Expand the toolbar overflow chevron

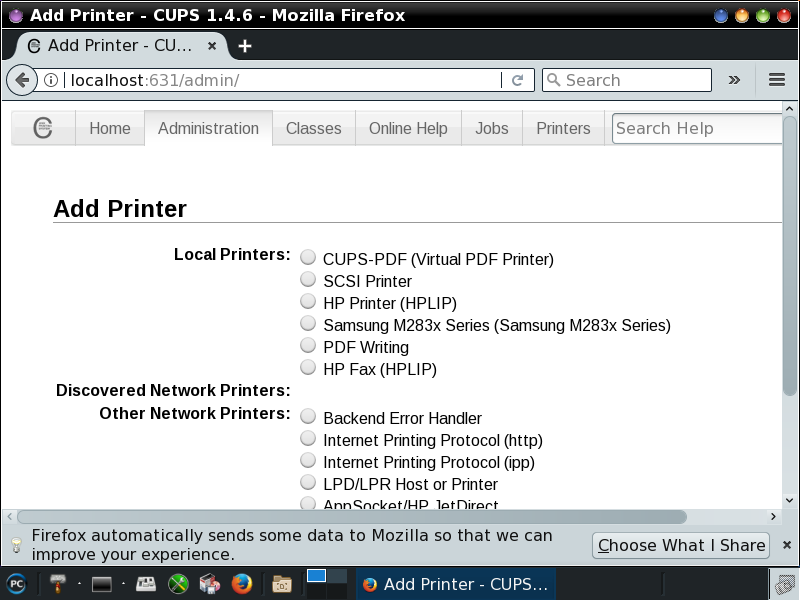click(x=734, y=80)
